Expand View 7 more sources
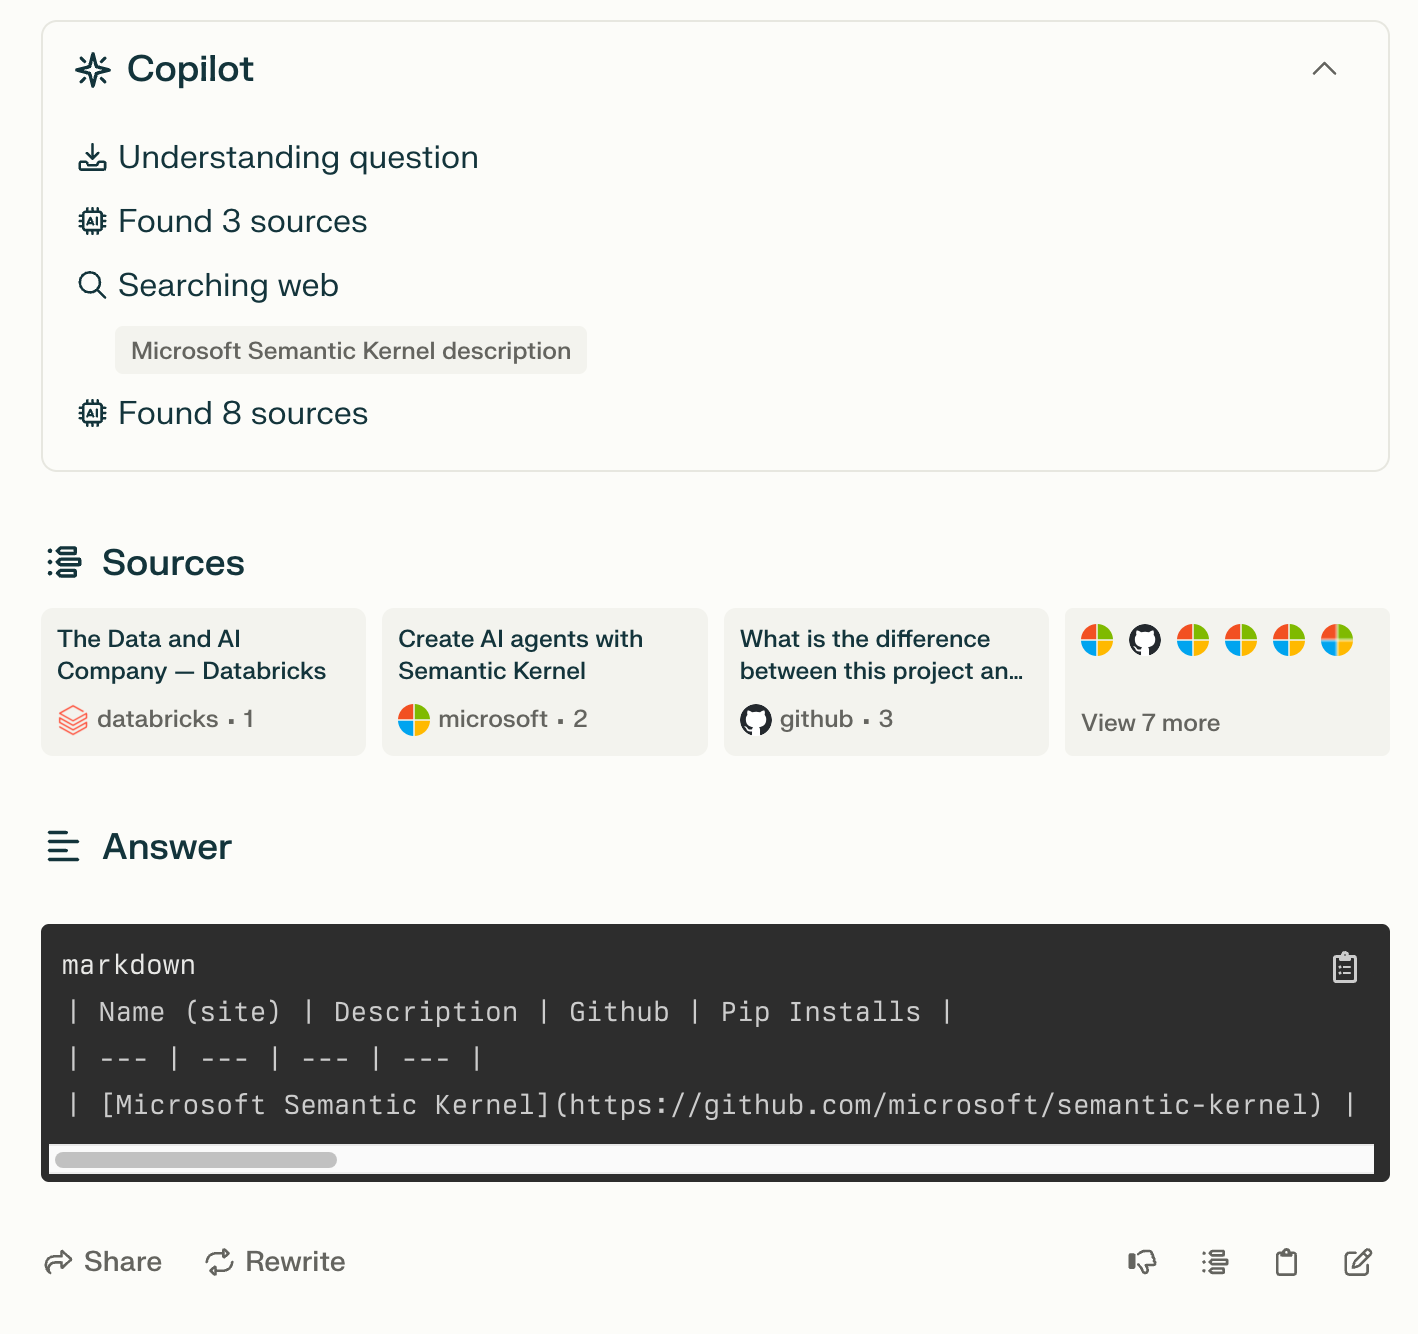 coord(1150,723)
